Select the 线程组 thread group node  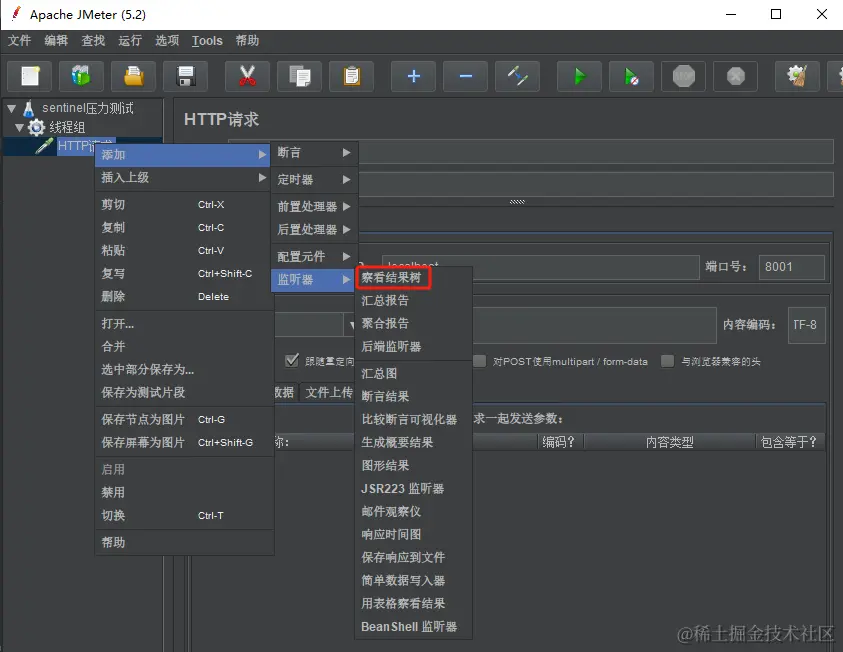tap(67, 127)
